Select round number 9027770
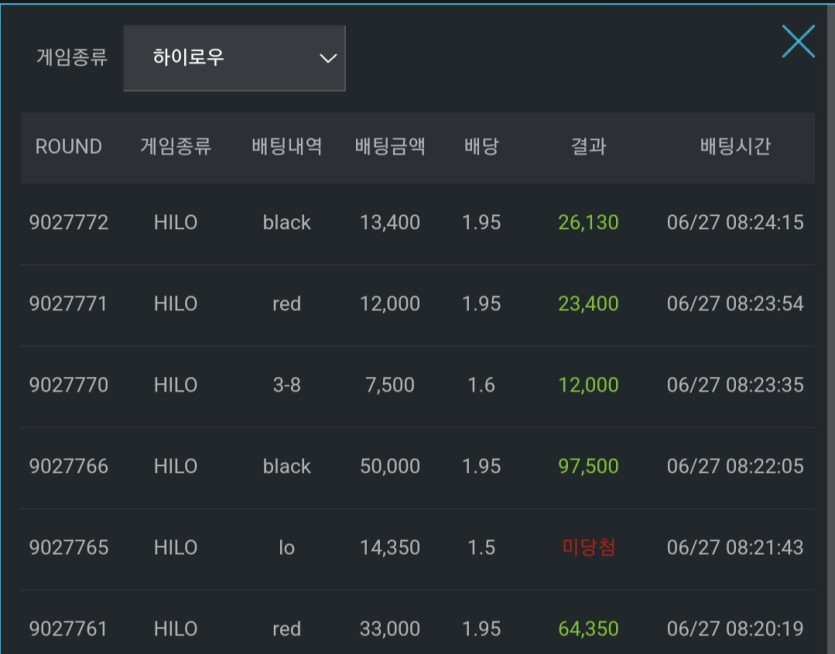Screen dimensions: 835x654 pyautogui.click(x=69, y=385)
